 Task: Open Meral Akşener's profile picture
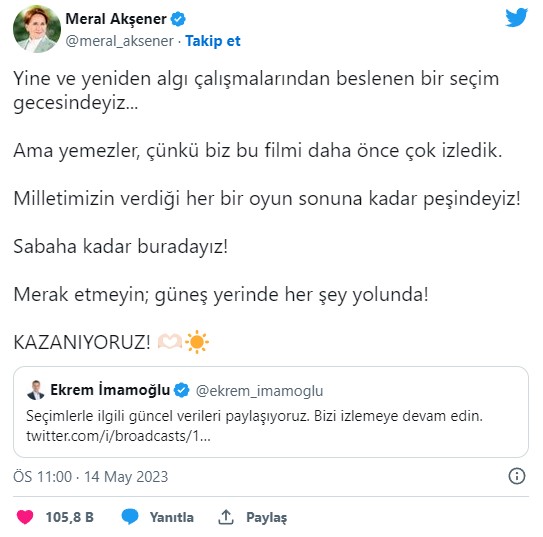(x=37, y=29)
